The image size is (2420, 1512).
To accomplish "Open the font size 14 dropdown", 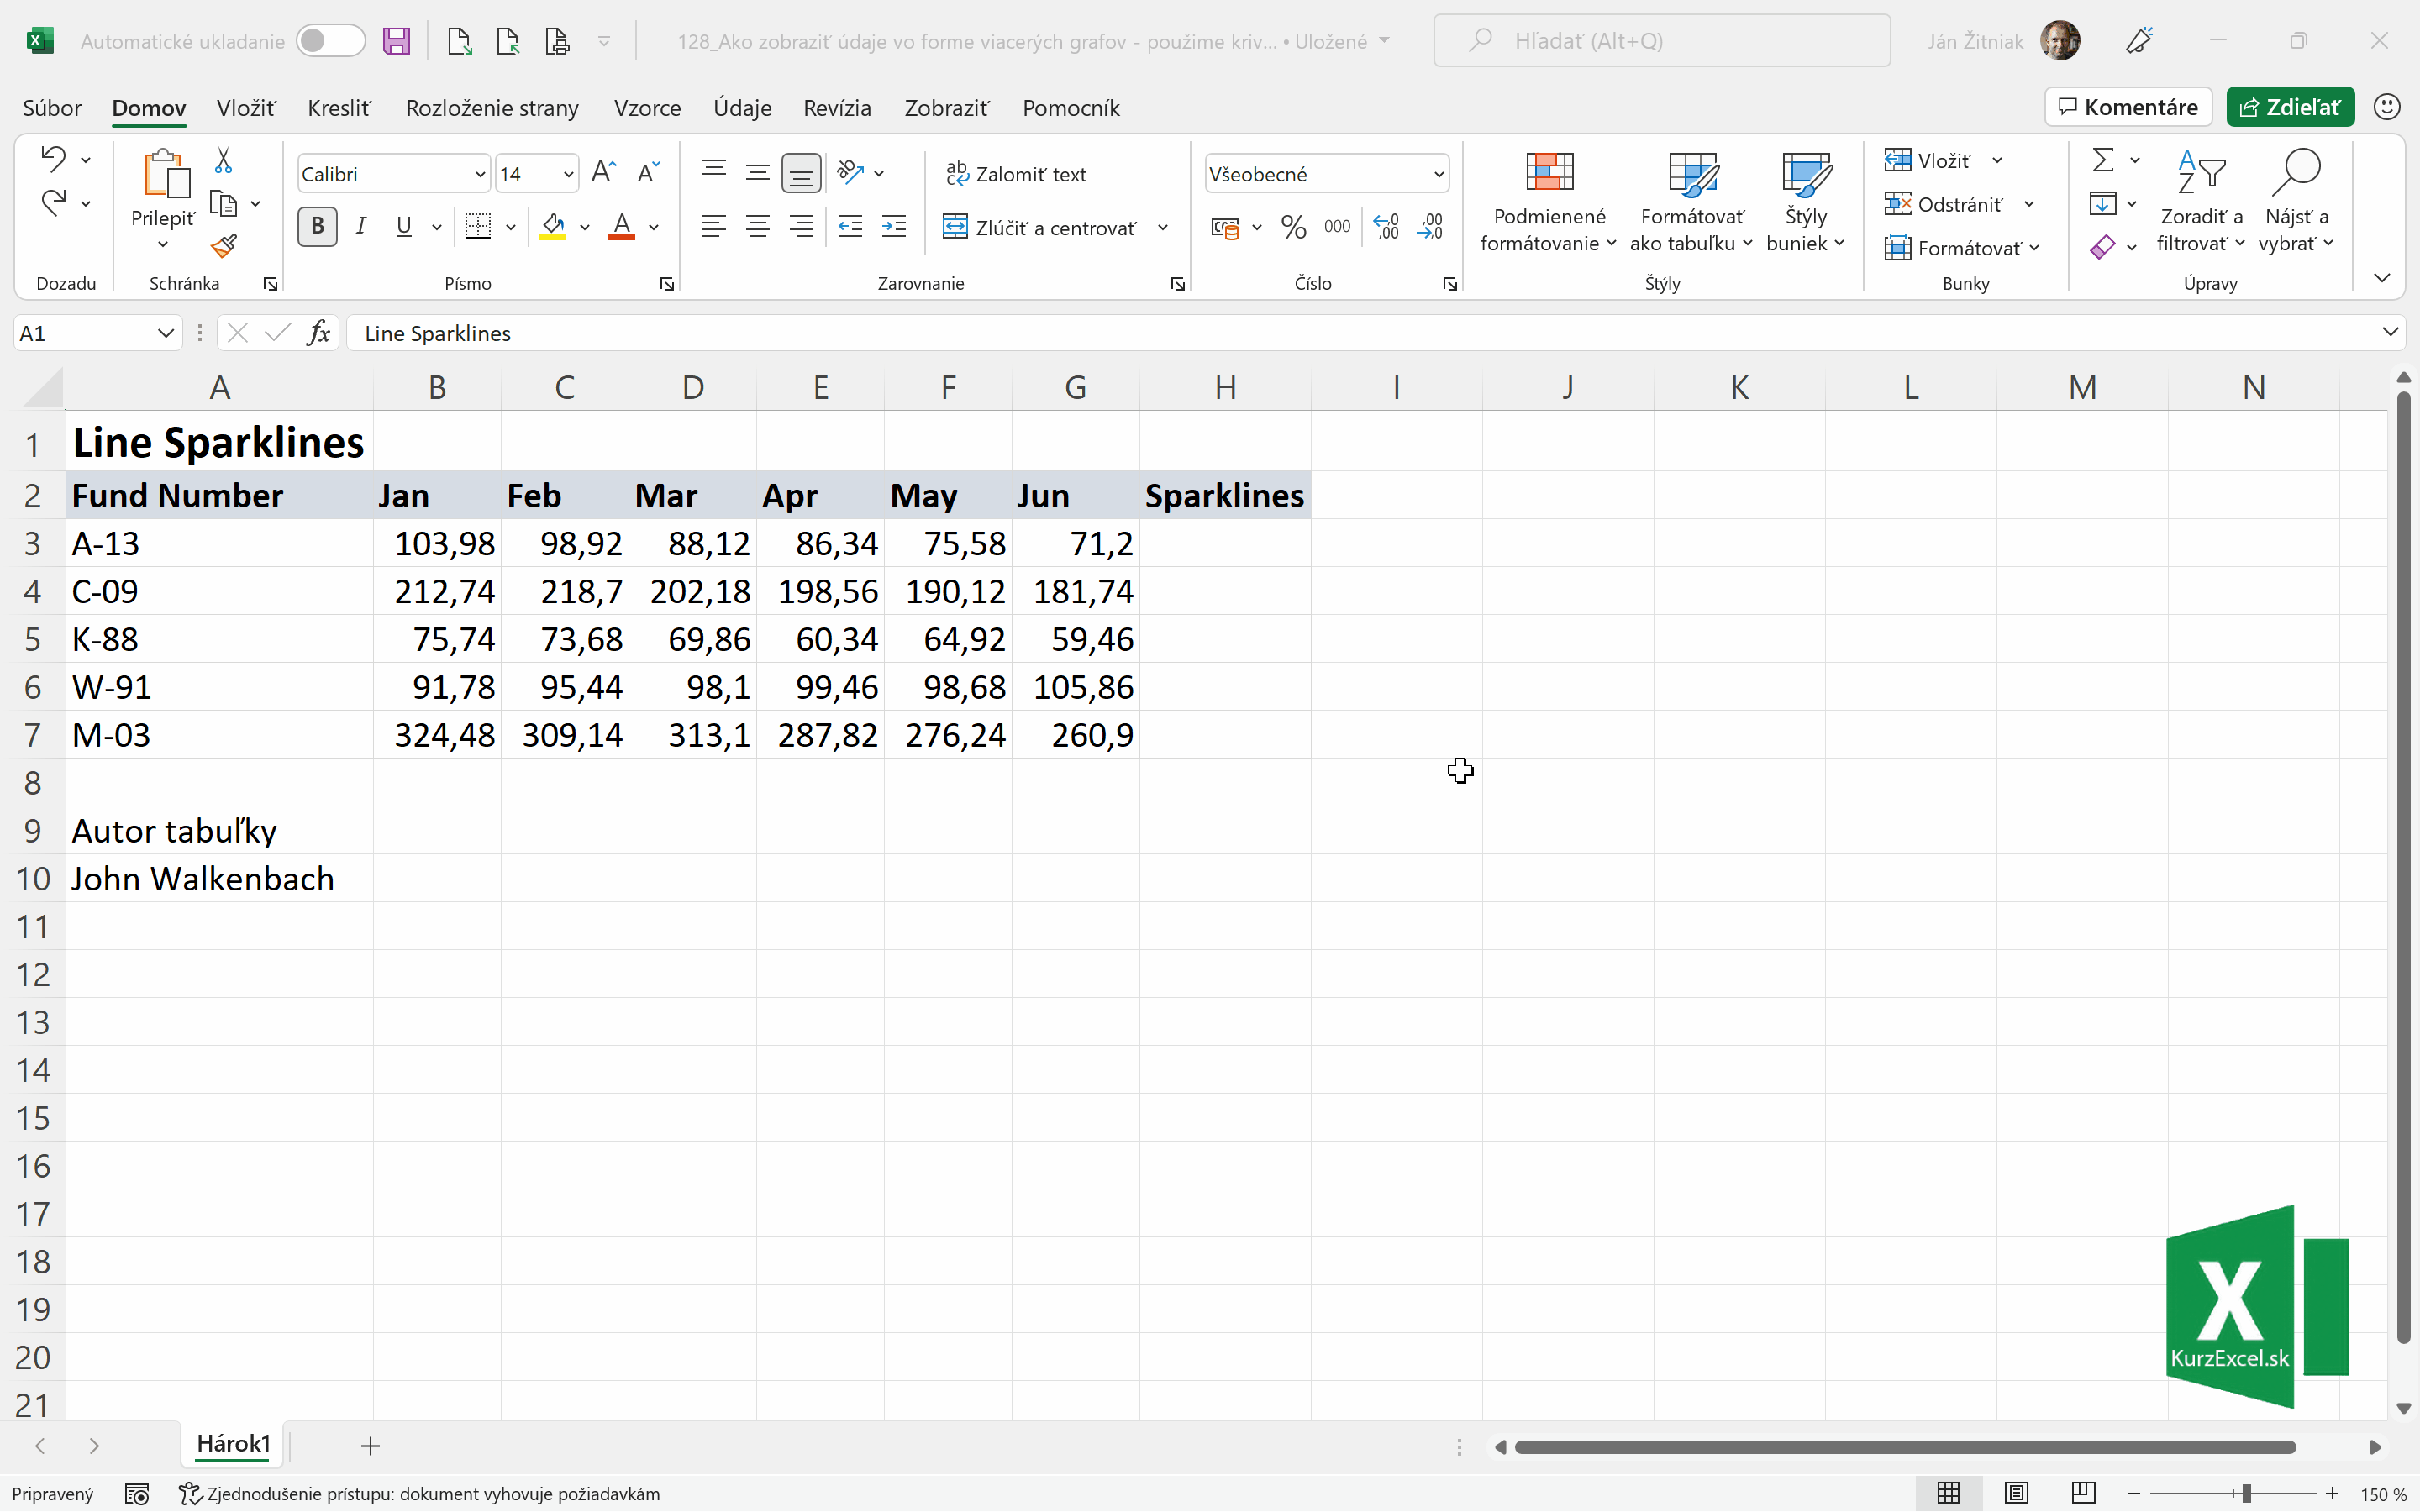I will click(568, 174).
